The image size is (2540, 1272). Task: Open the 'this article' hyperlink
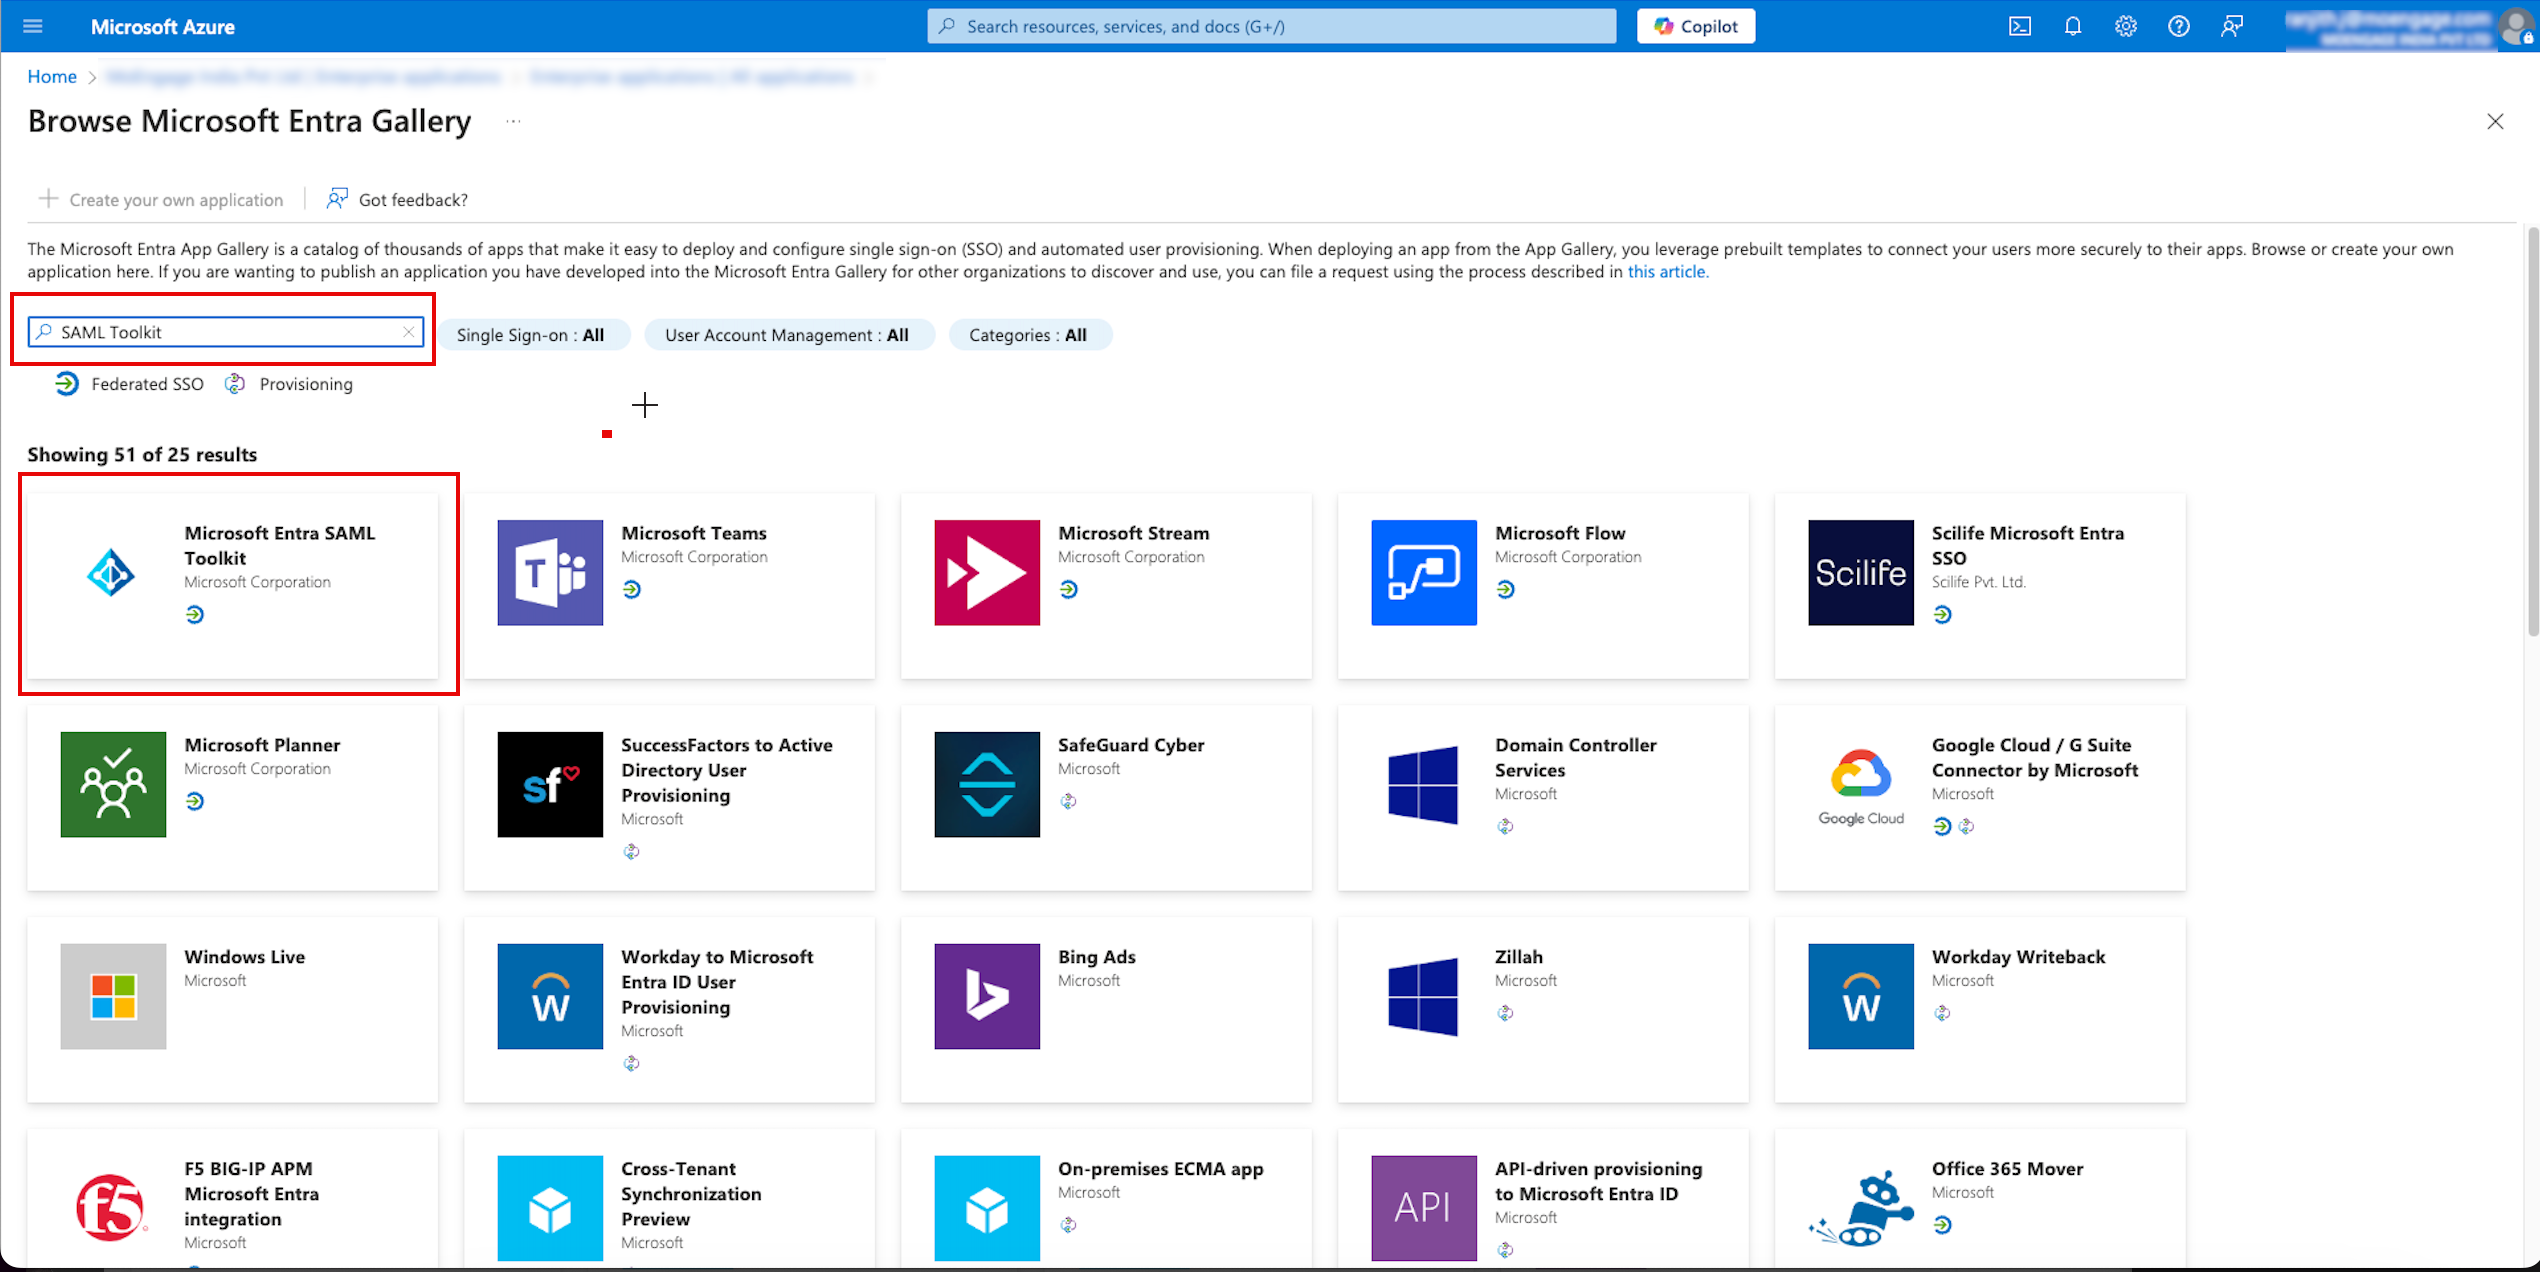click(1667, 271)
